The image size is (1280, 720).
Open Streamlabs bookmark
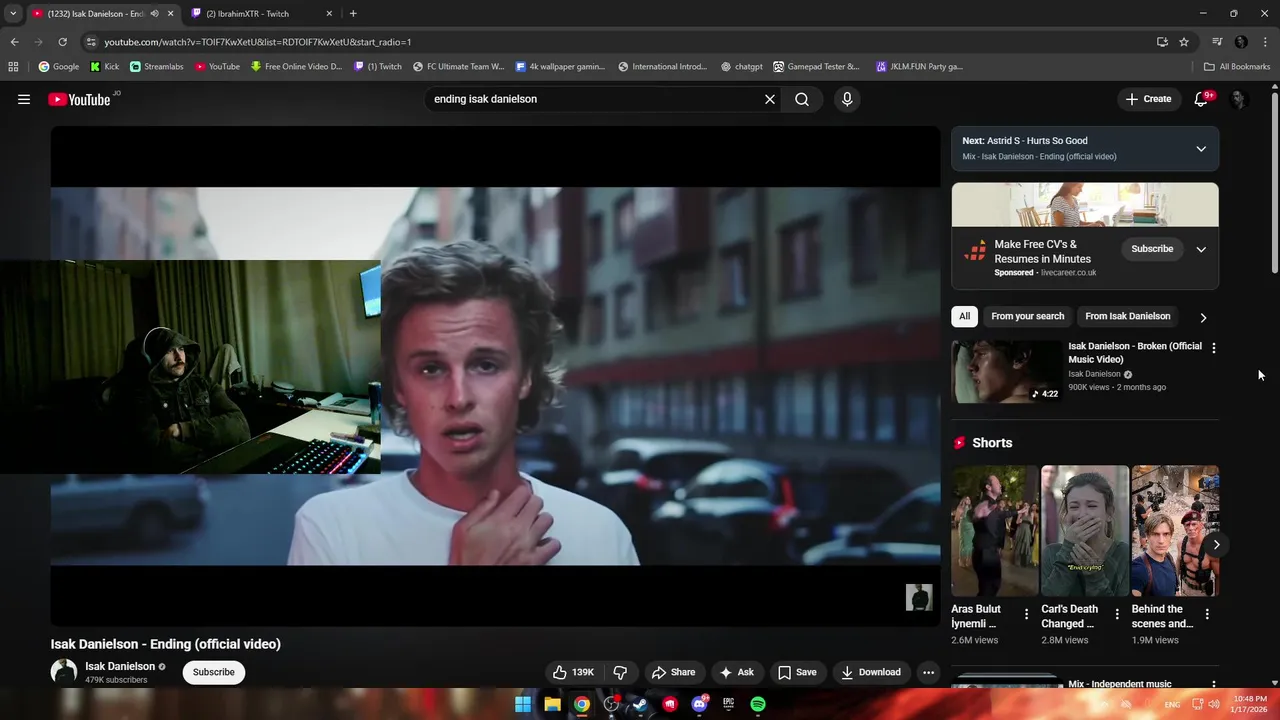pyautogui.click(x=157, y=67)
